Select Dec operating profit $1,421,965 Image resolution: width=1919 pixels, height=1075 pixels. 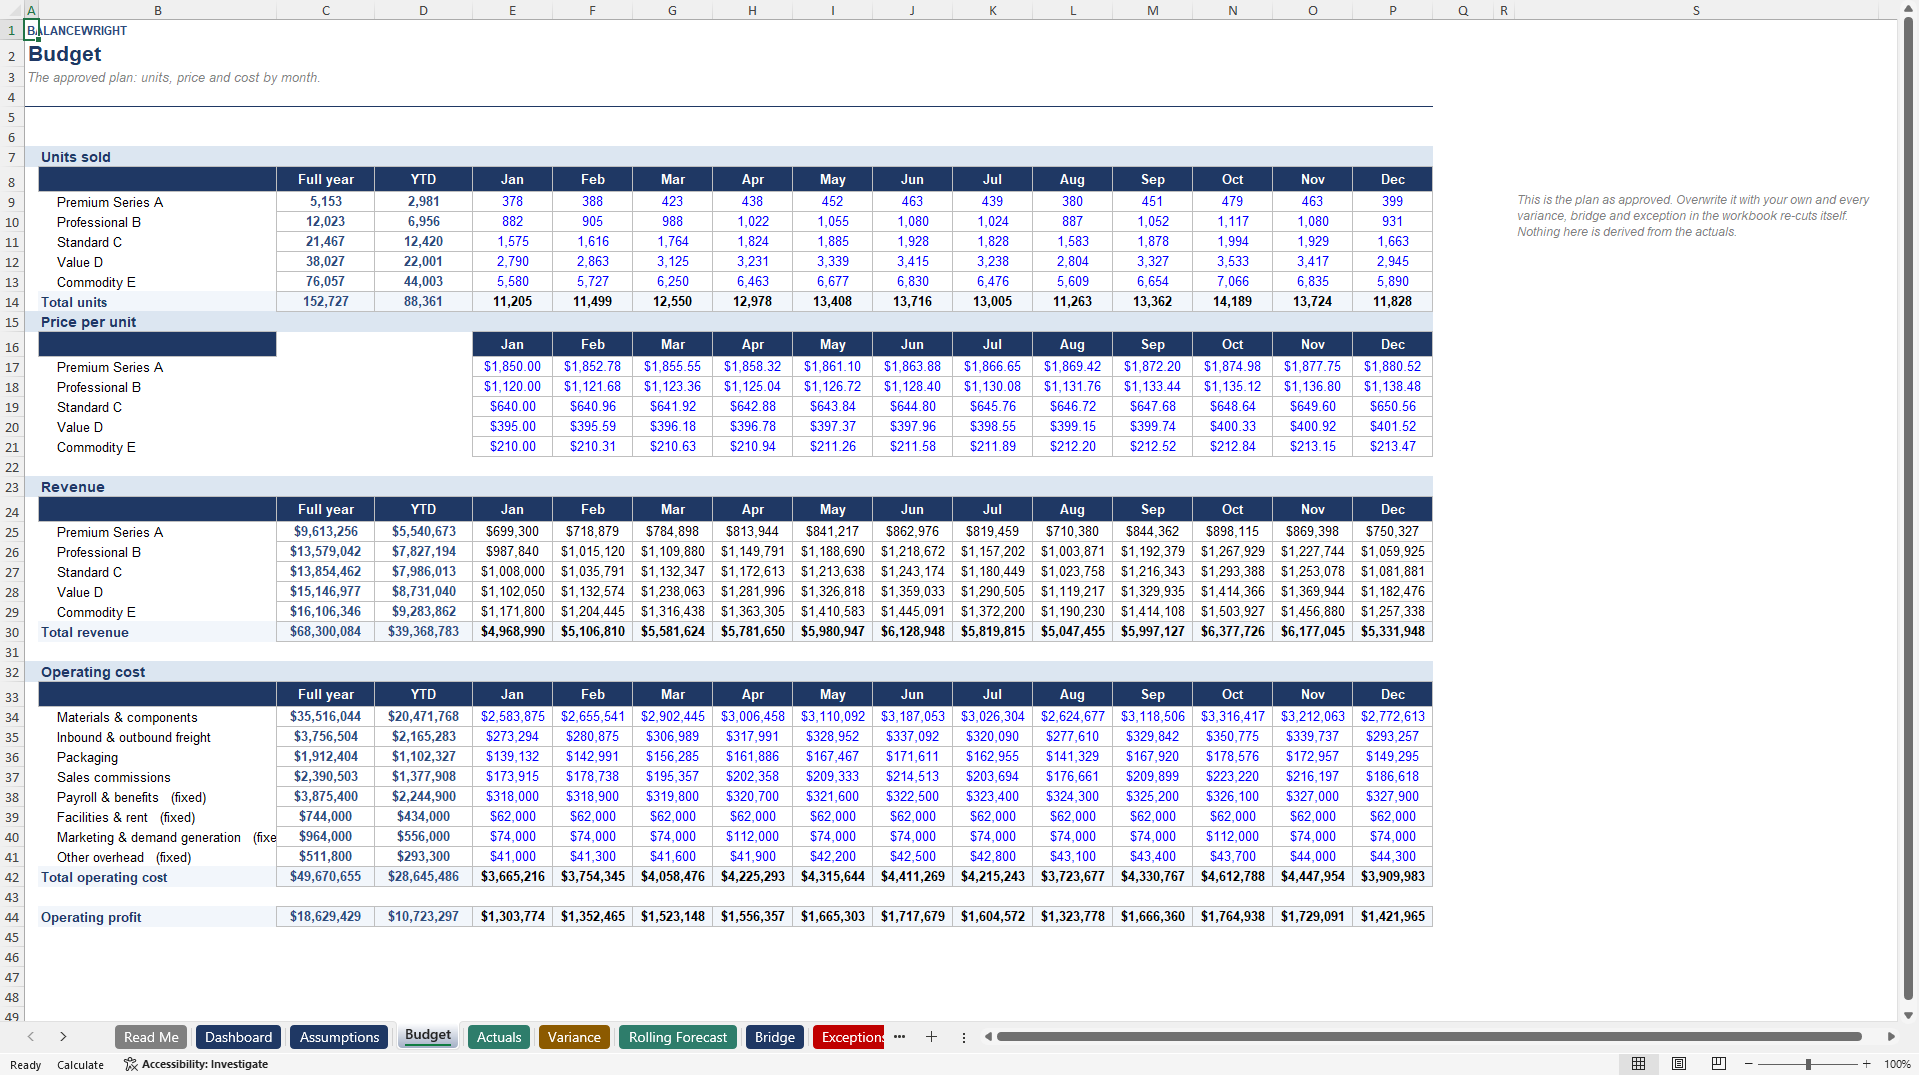(1392, 916)
